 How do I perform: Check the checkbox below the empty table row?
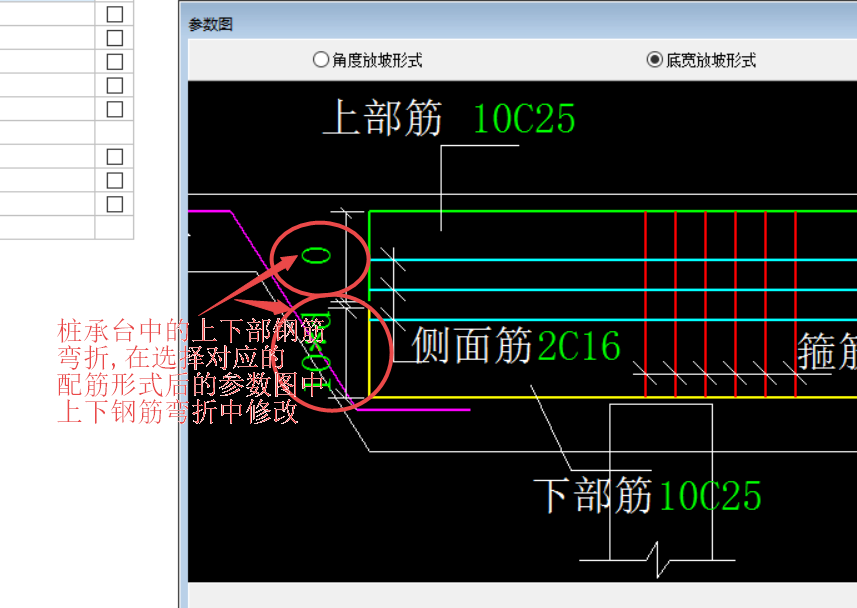[x=117, y=156]
